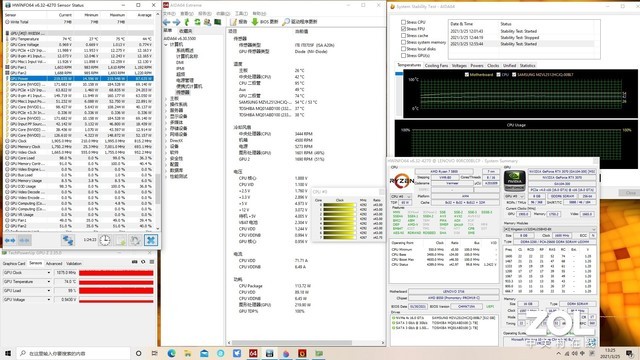Collapse 计算机 tree node in AIDA64

pos(166,44)
